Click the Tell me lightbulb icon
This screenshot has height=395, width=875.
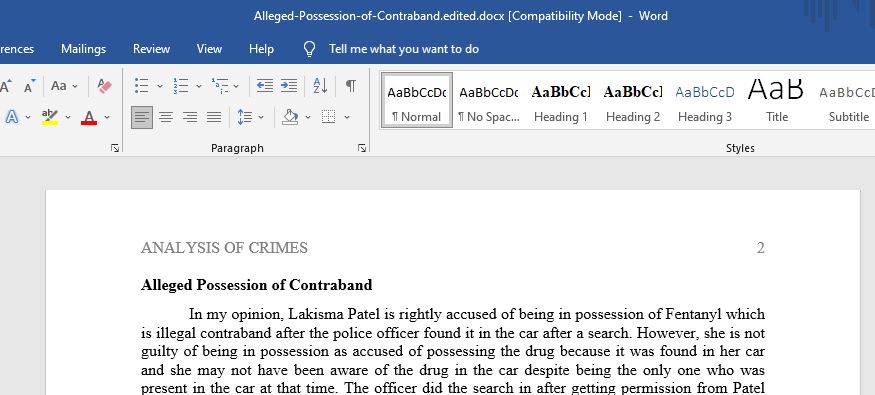309,49
